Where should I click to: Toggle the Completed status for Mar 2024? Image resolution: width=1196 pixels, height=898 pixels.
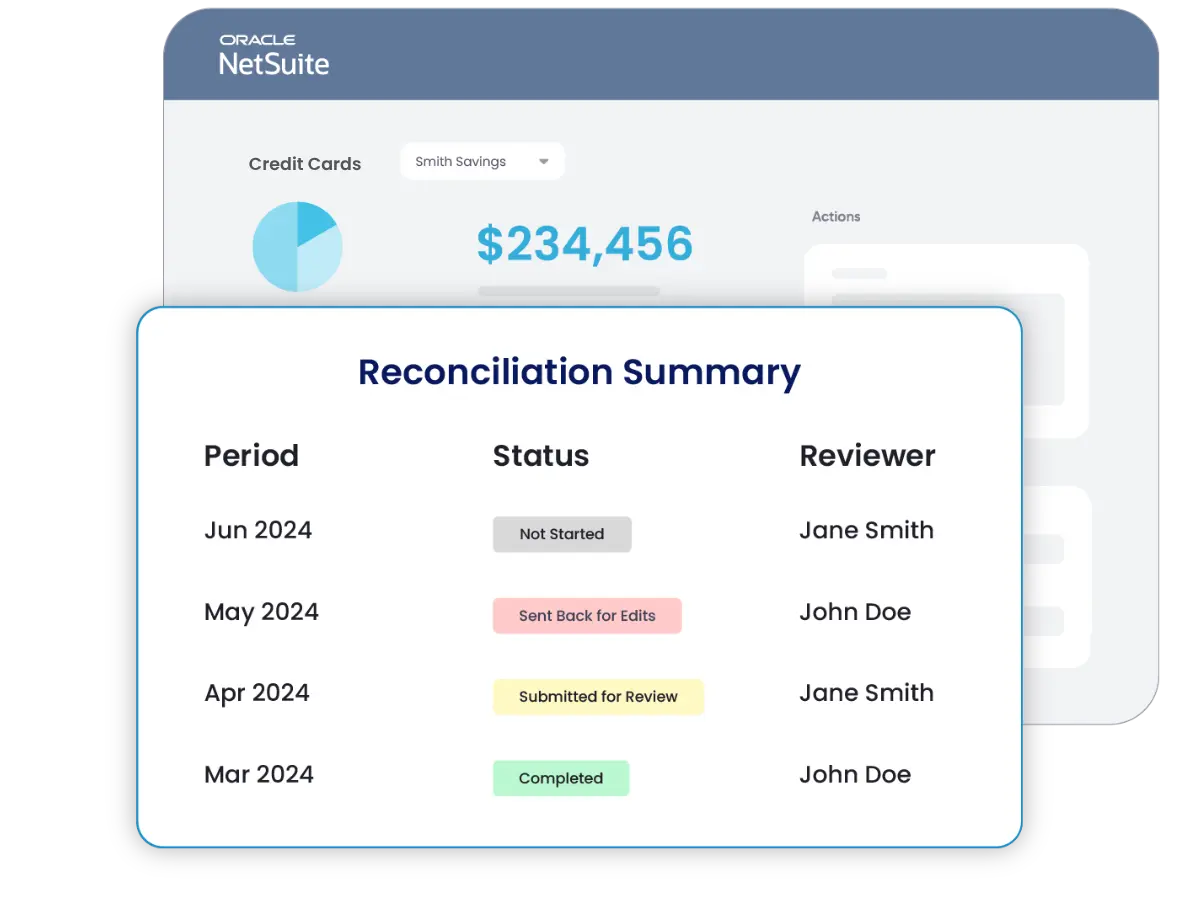click(560, 778)
